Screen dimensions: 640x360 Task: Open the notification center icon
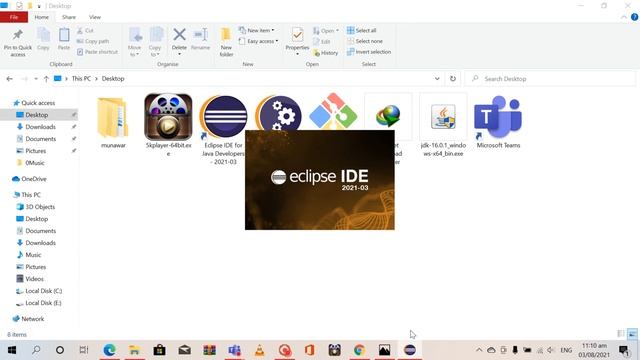coord(624,350)
